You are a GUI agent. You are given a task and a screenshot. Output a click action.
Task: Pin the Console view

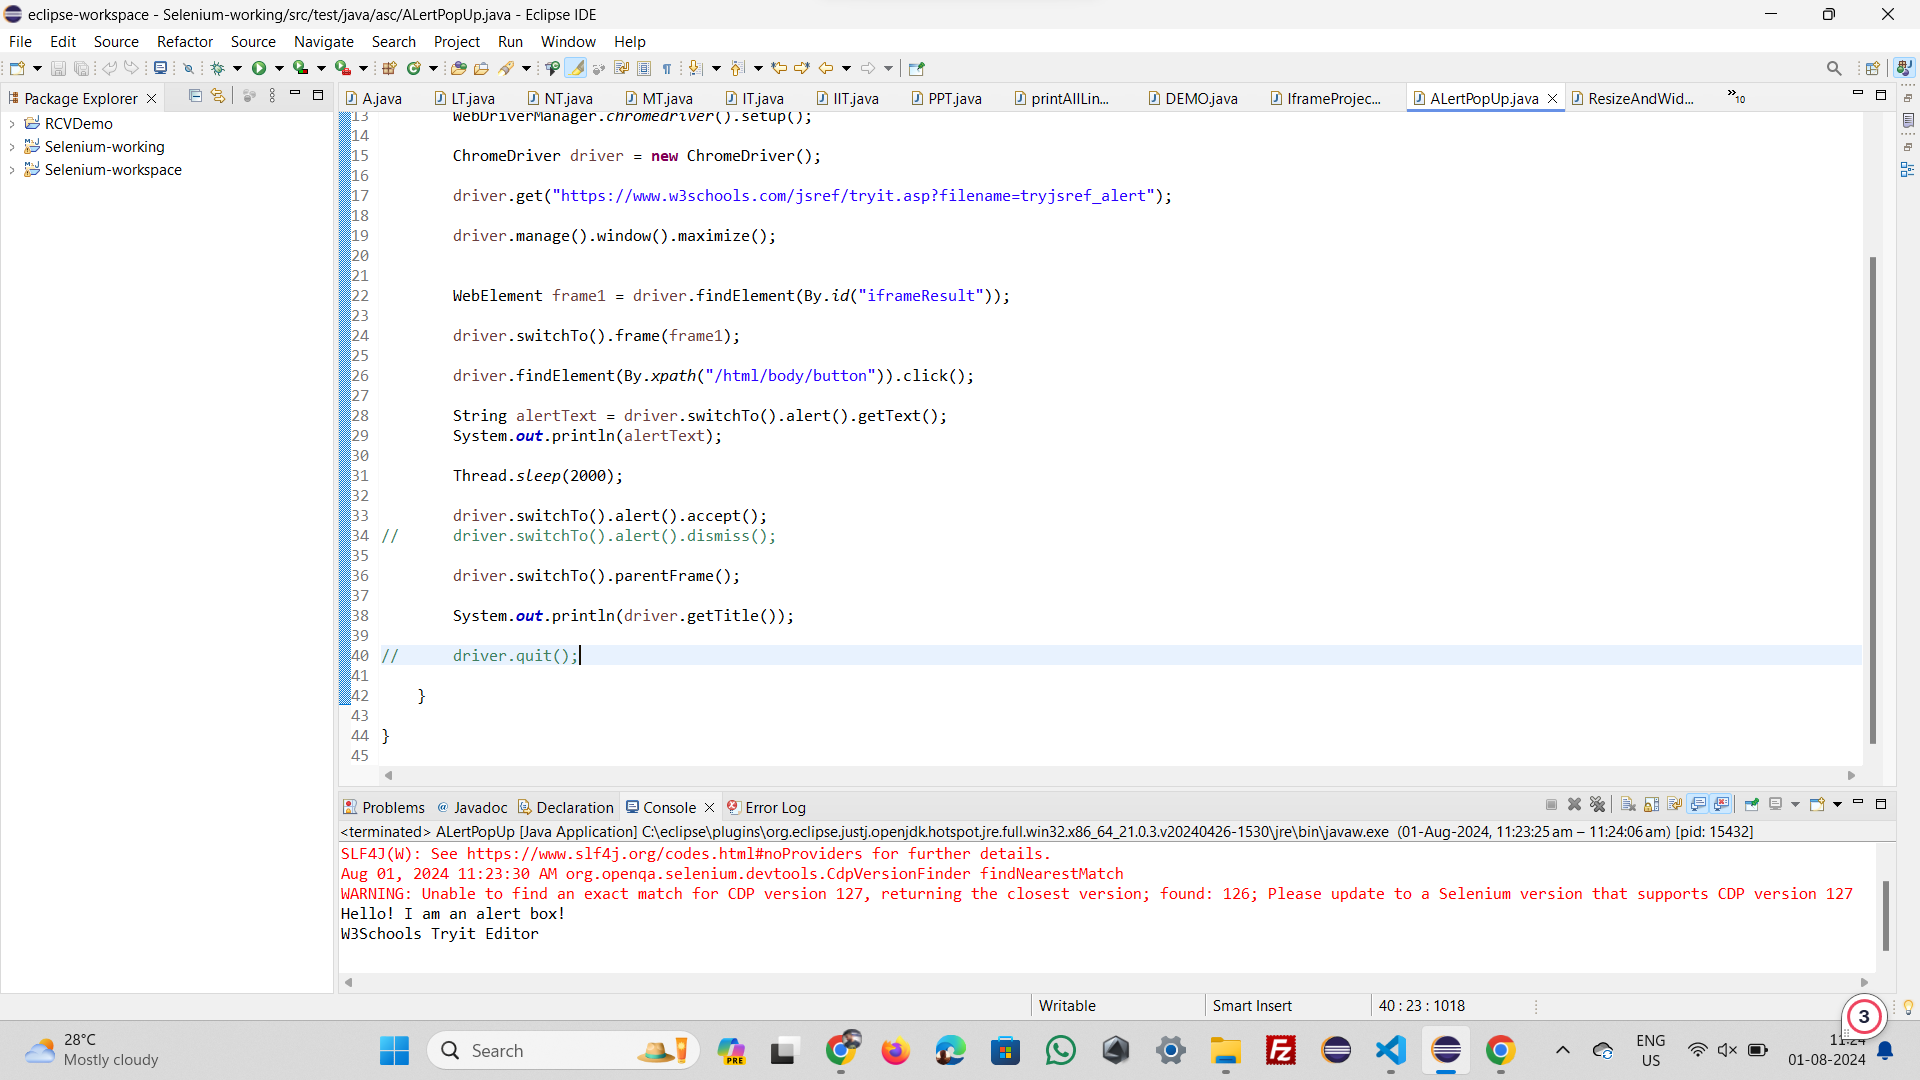click(x=1752, y=805)
